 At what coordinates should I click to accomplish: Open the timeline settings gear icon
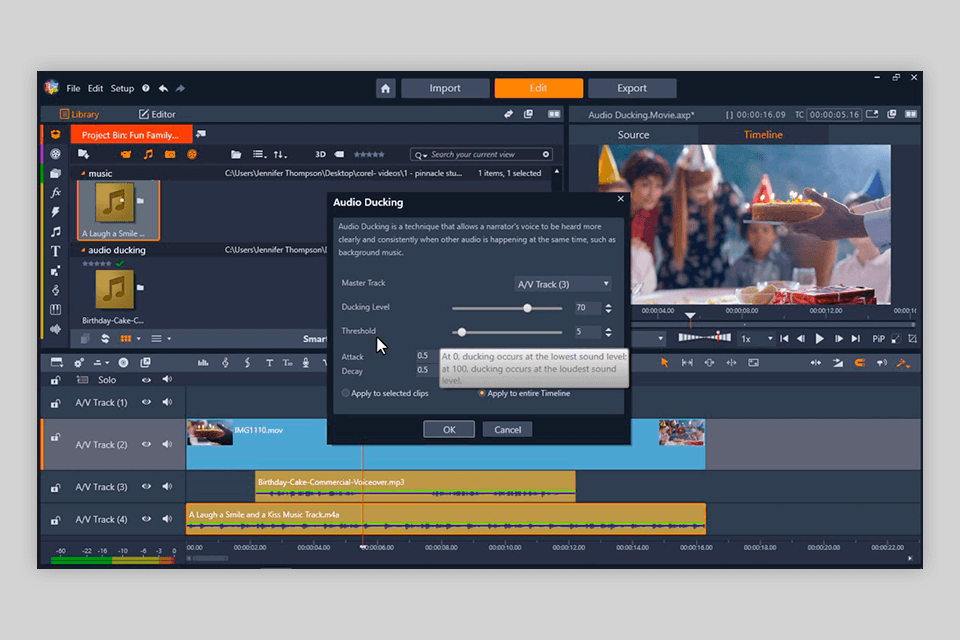pyautogui.click(x=79, y=363)
